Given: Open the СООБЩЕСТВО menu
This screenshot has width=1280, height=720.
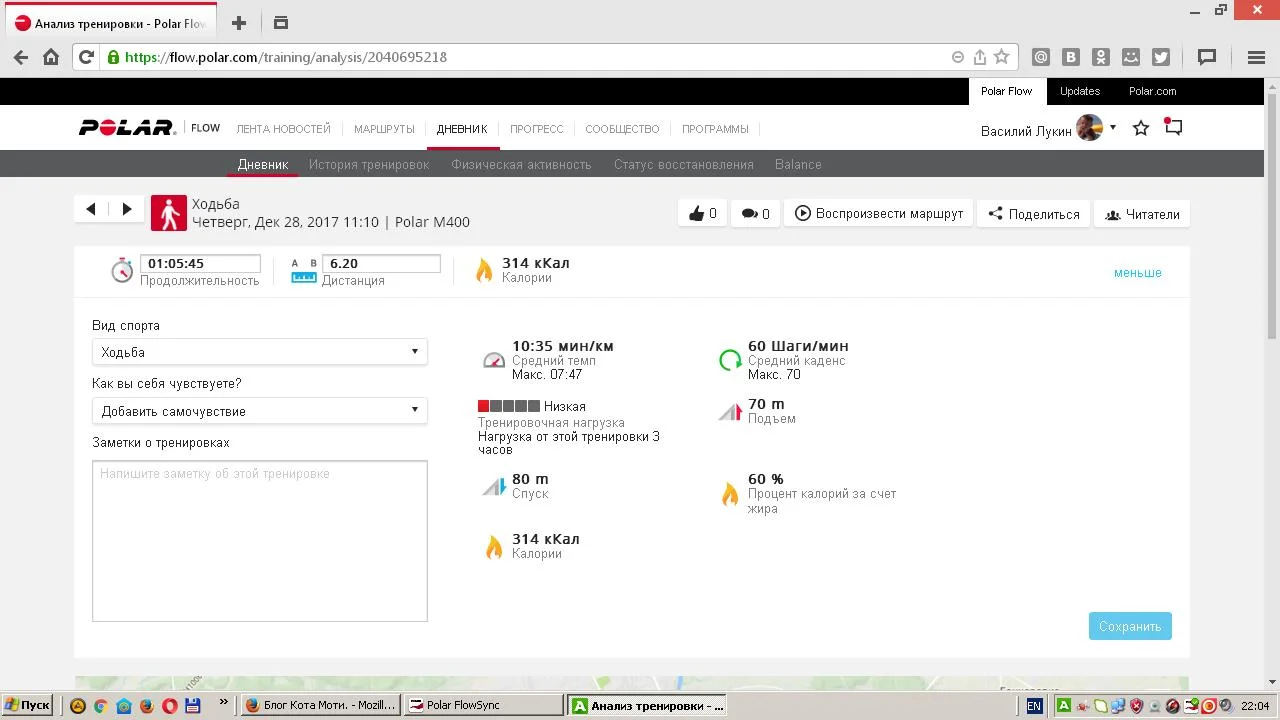Looking at the screenshot, I should [622, 129].
